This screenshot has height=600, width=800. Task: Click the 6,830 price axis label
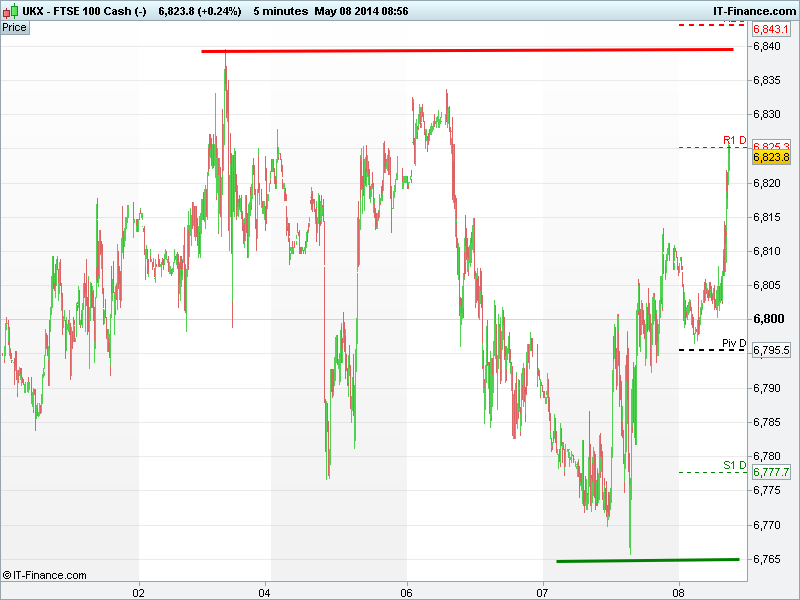point(767,114)
